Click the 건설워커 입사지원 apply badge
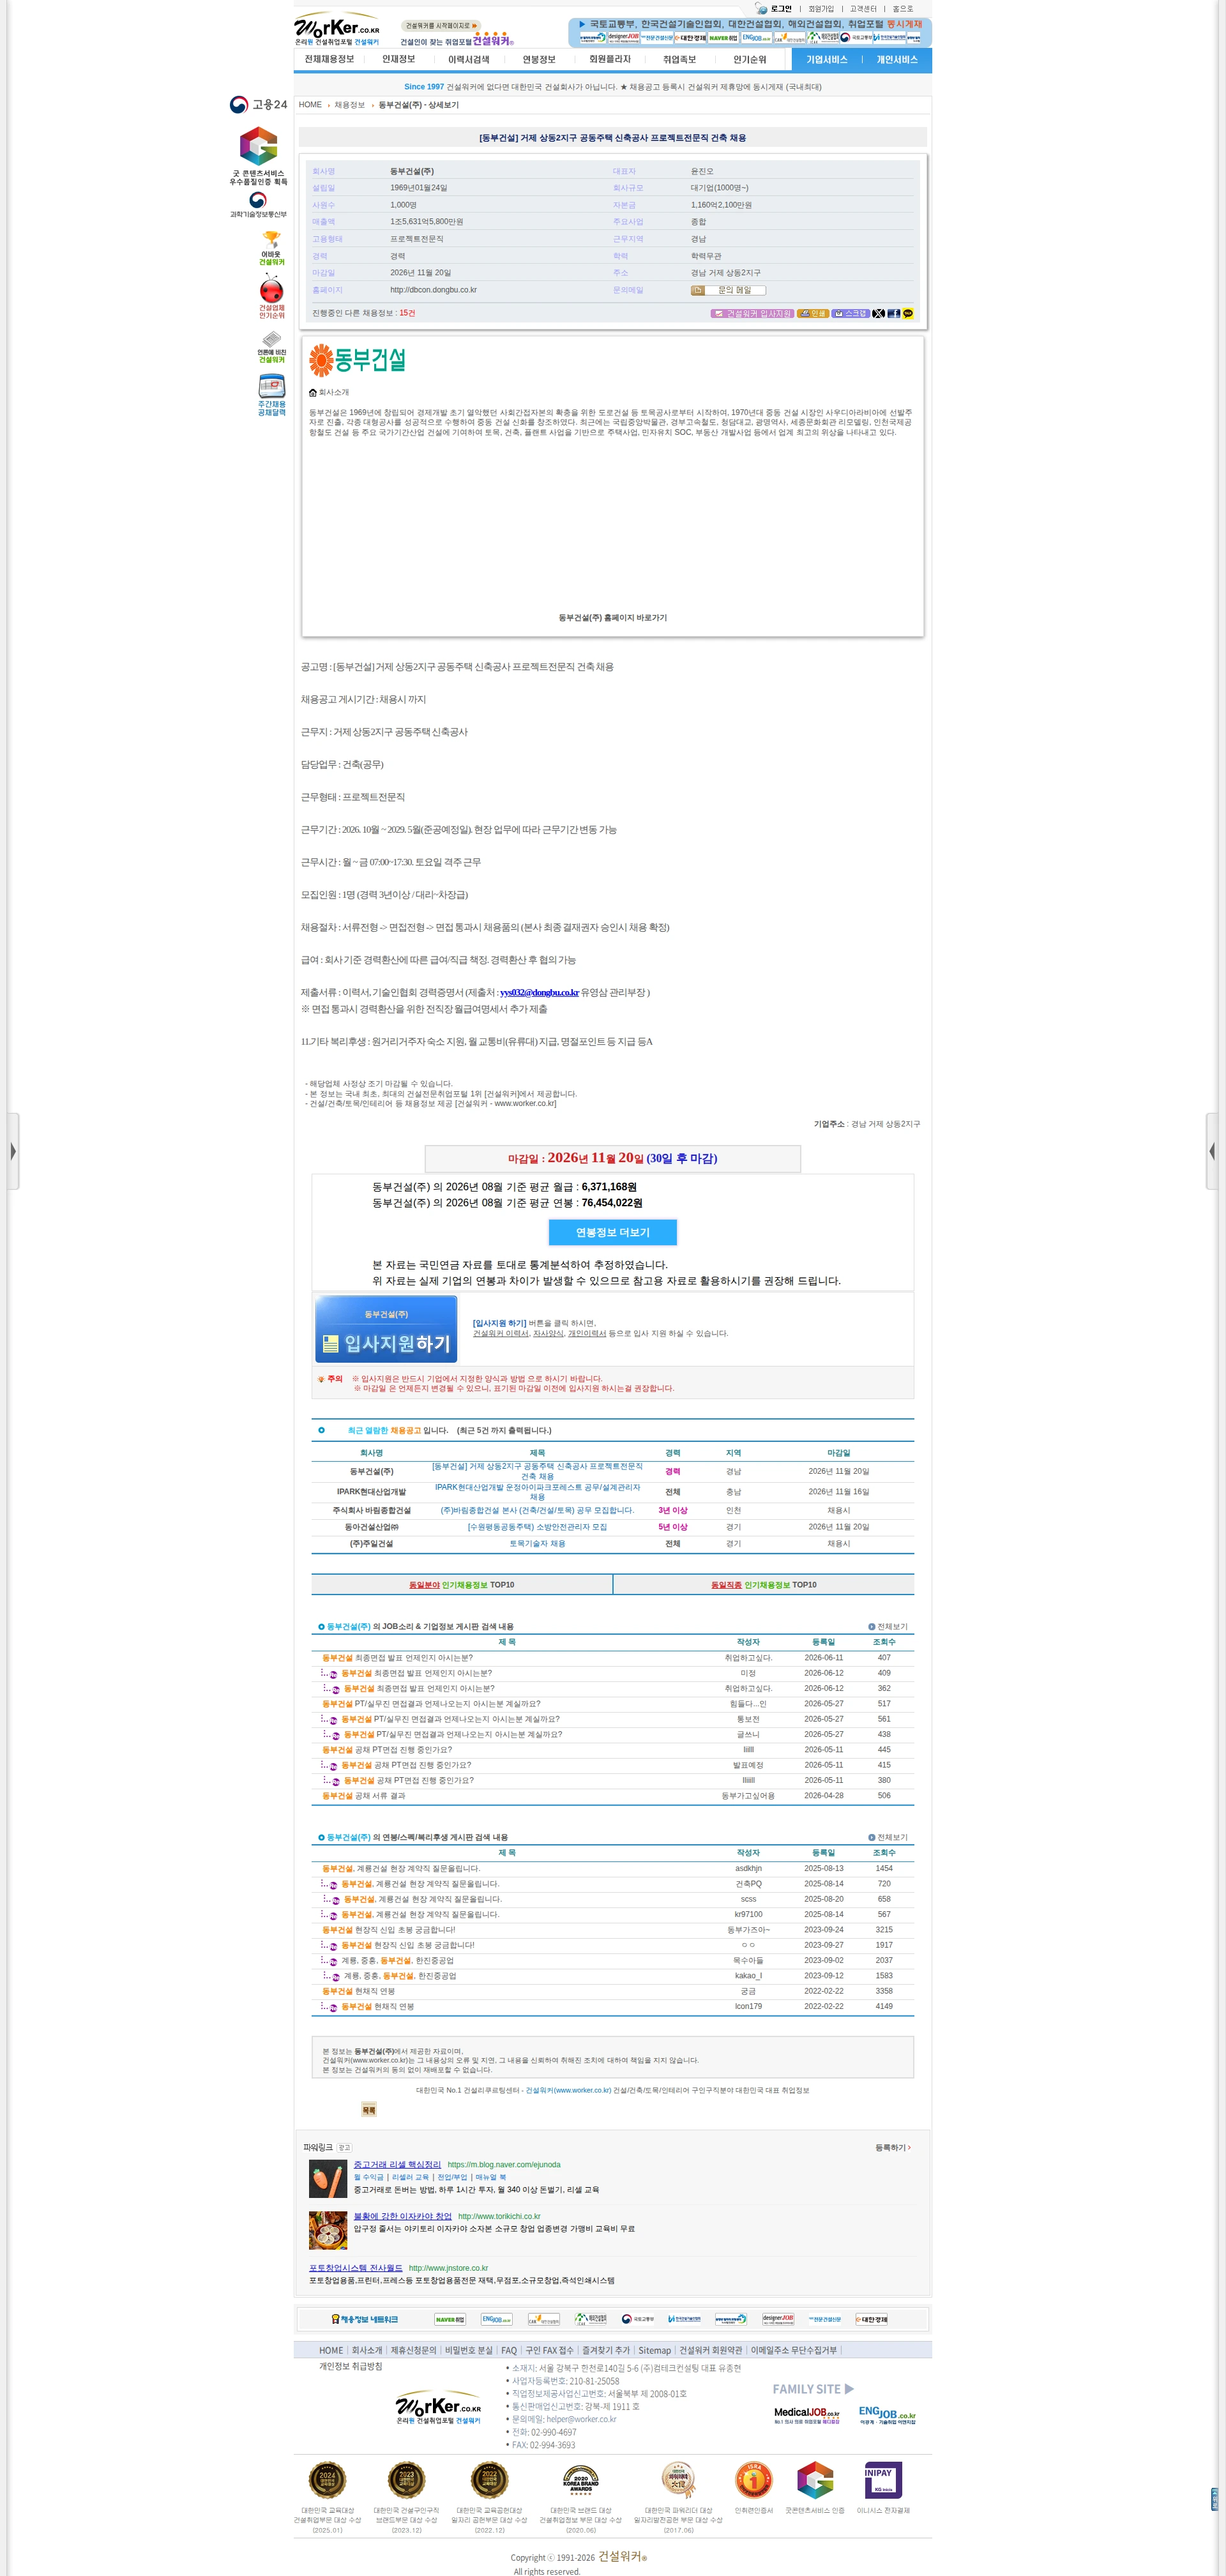The height and width of the screenshot is (2576, 1226). 752,314
